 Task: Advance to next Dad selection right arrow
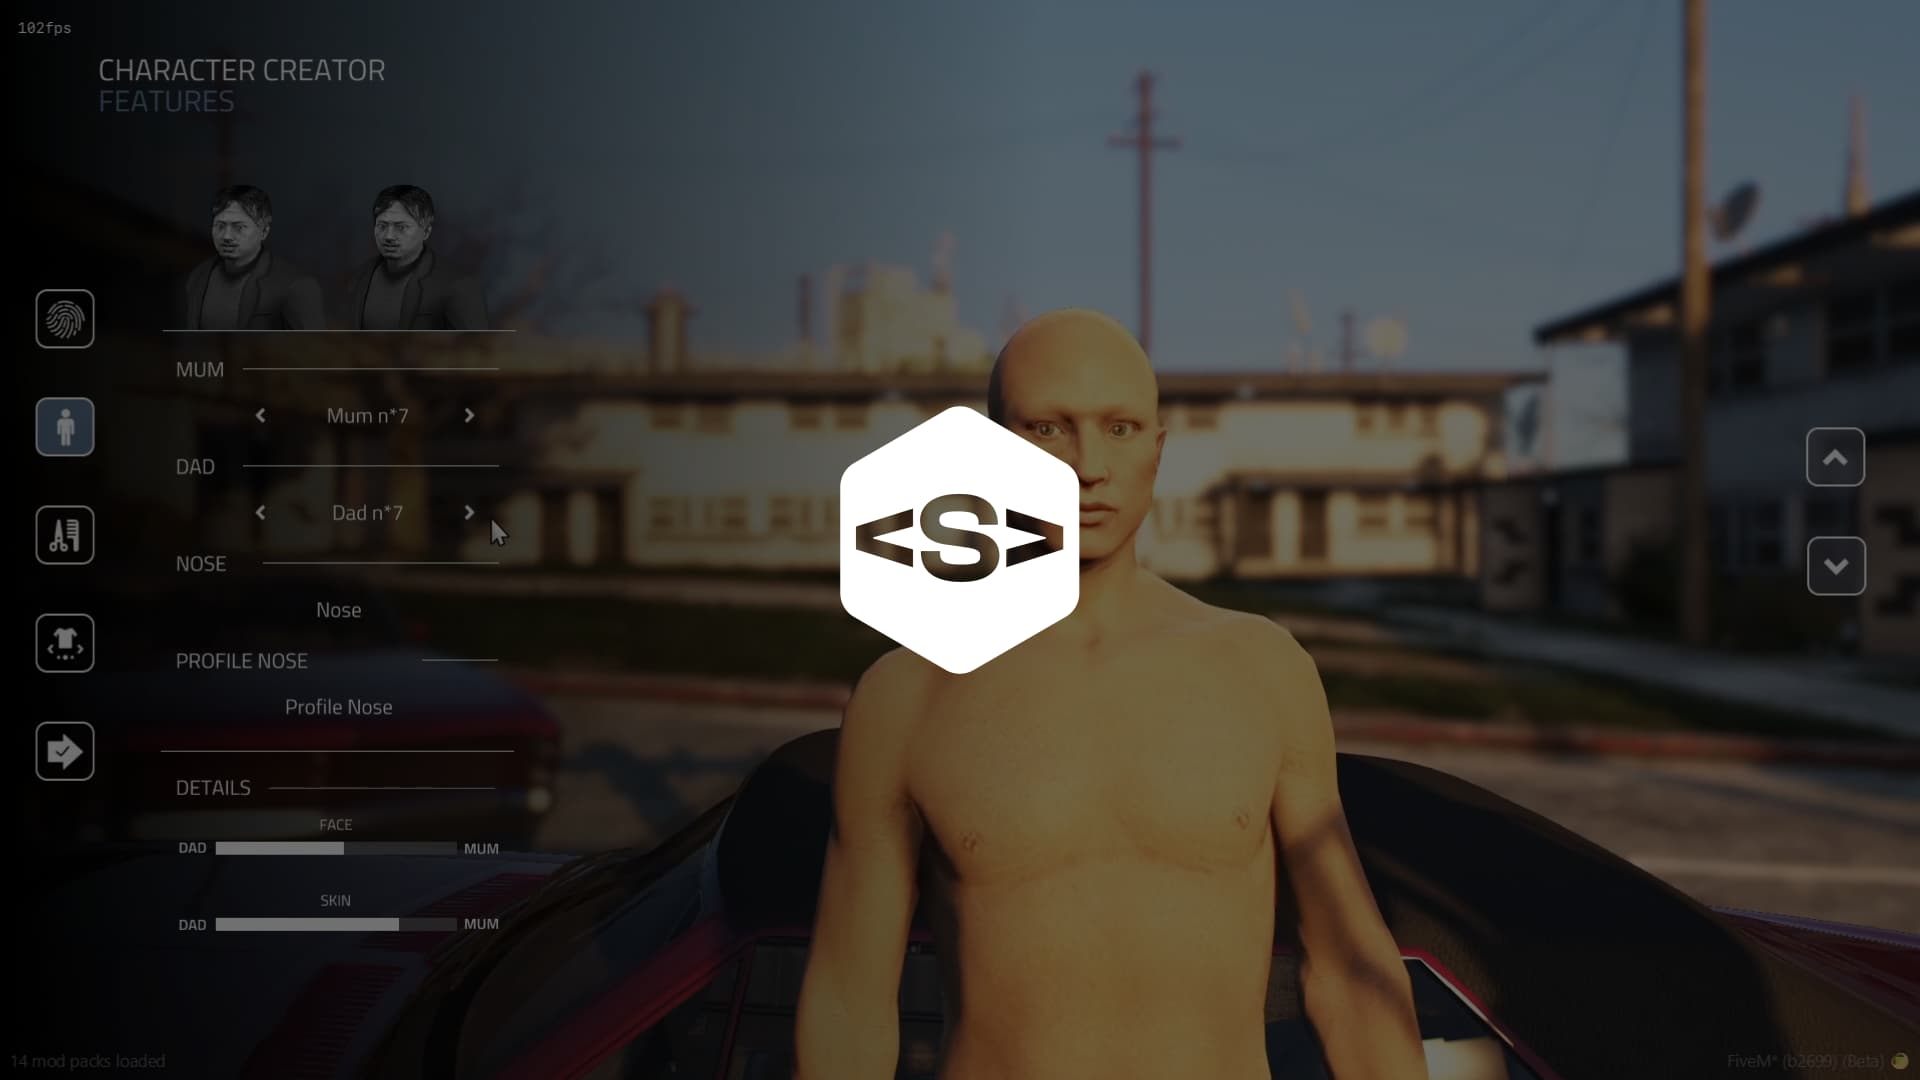[x=469, y=513]
